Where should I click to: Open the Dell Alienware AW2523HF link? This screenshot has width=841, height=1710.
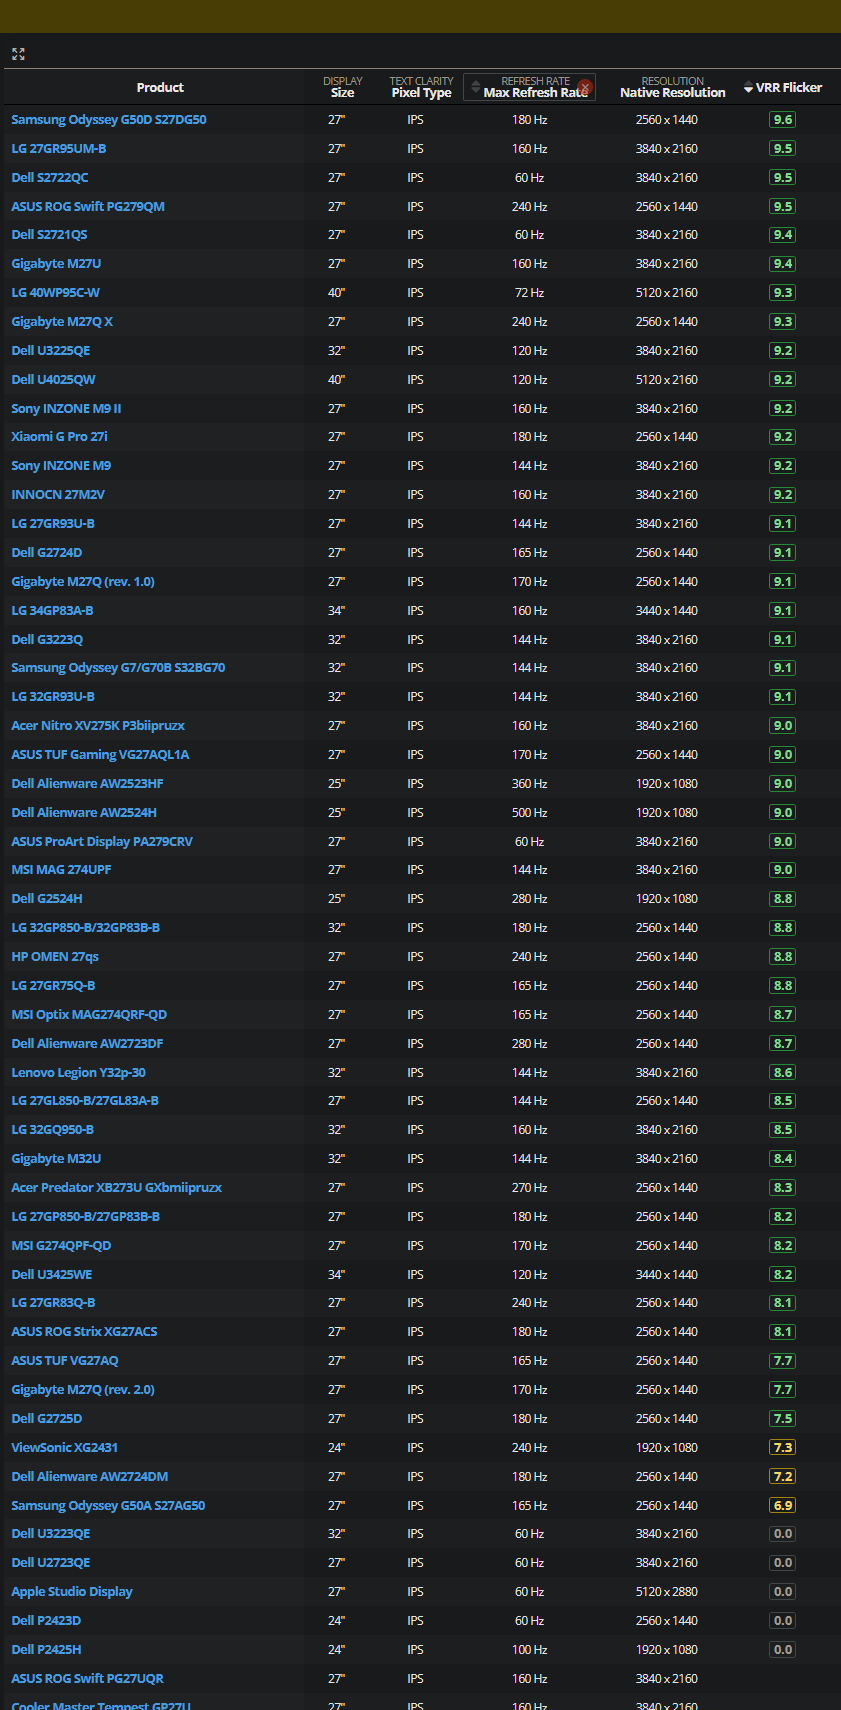click(x=87, y=783)
